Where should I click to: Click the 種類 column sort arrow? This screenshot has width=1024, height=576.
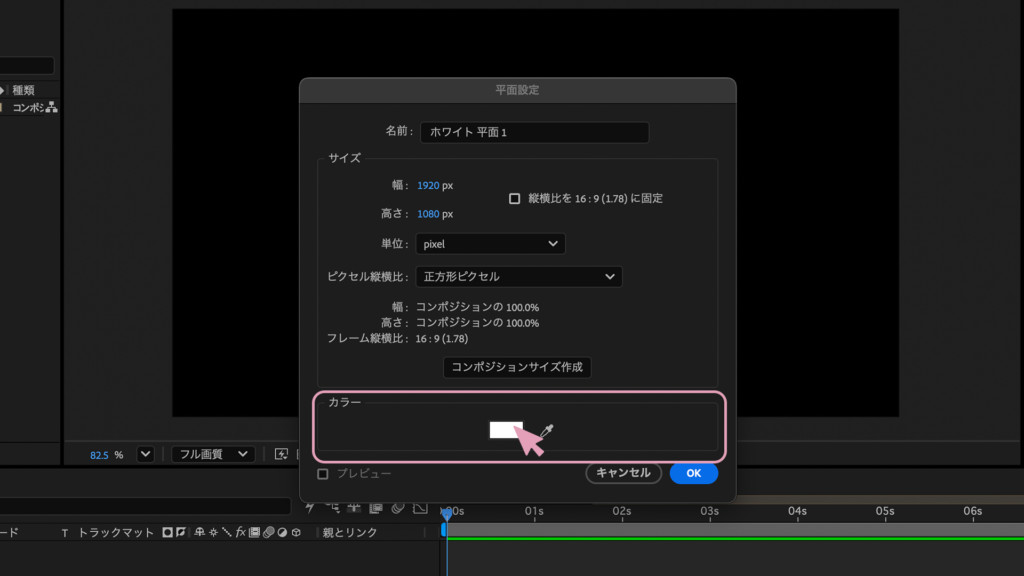click(2, 90)
